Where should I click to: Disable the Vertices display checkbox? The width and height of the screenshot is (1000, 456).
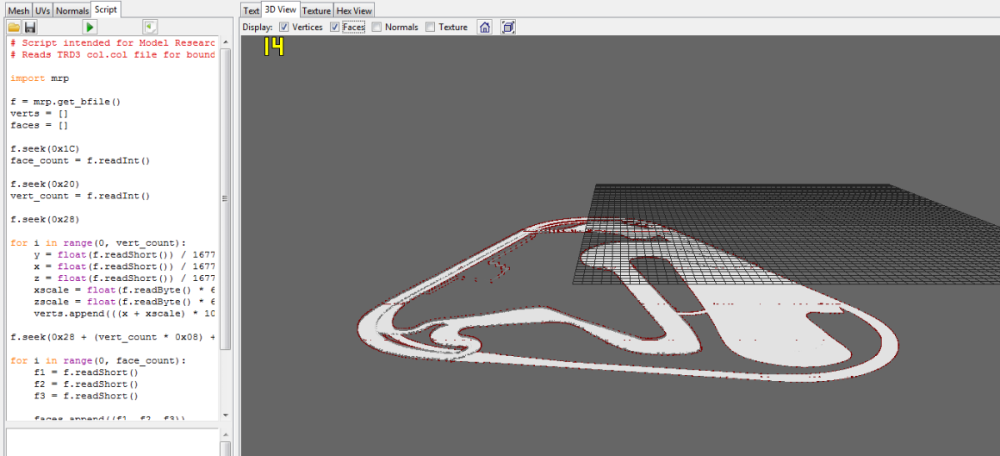pos(285,27)
